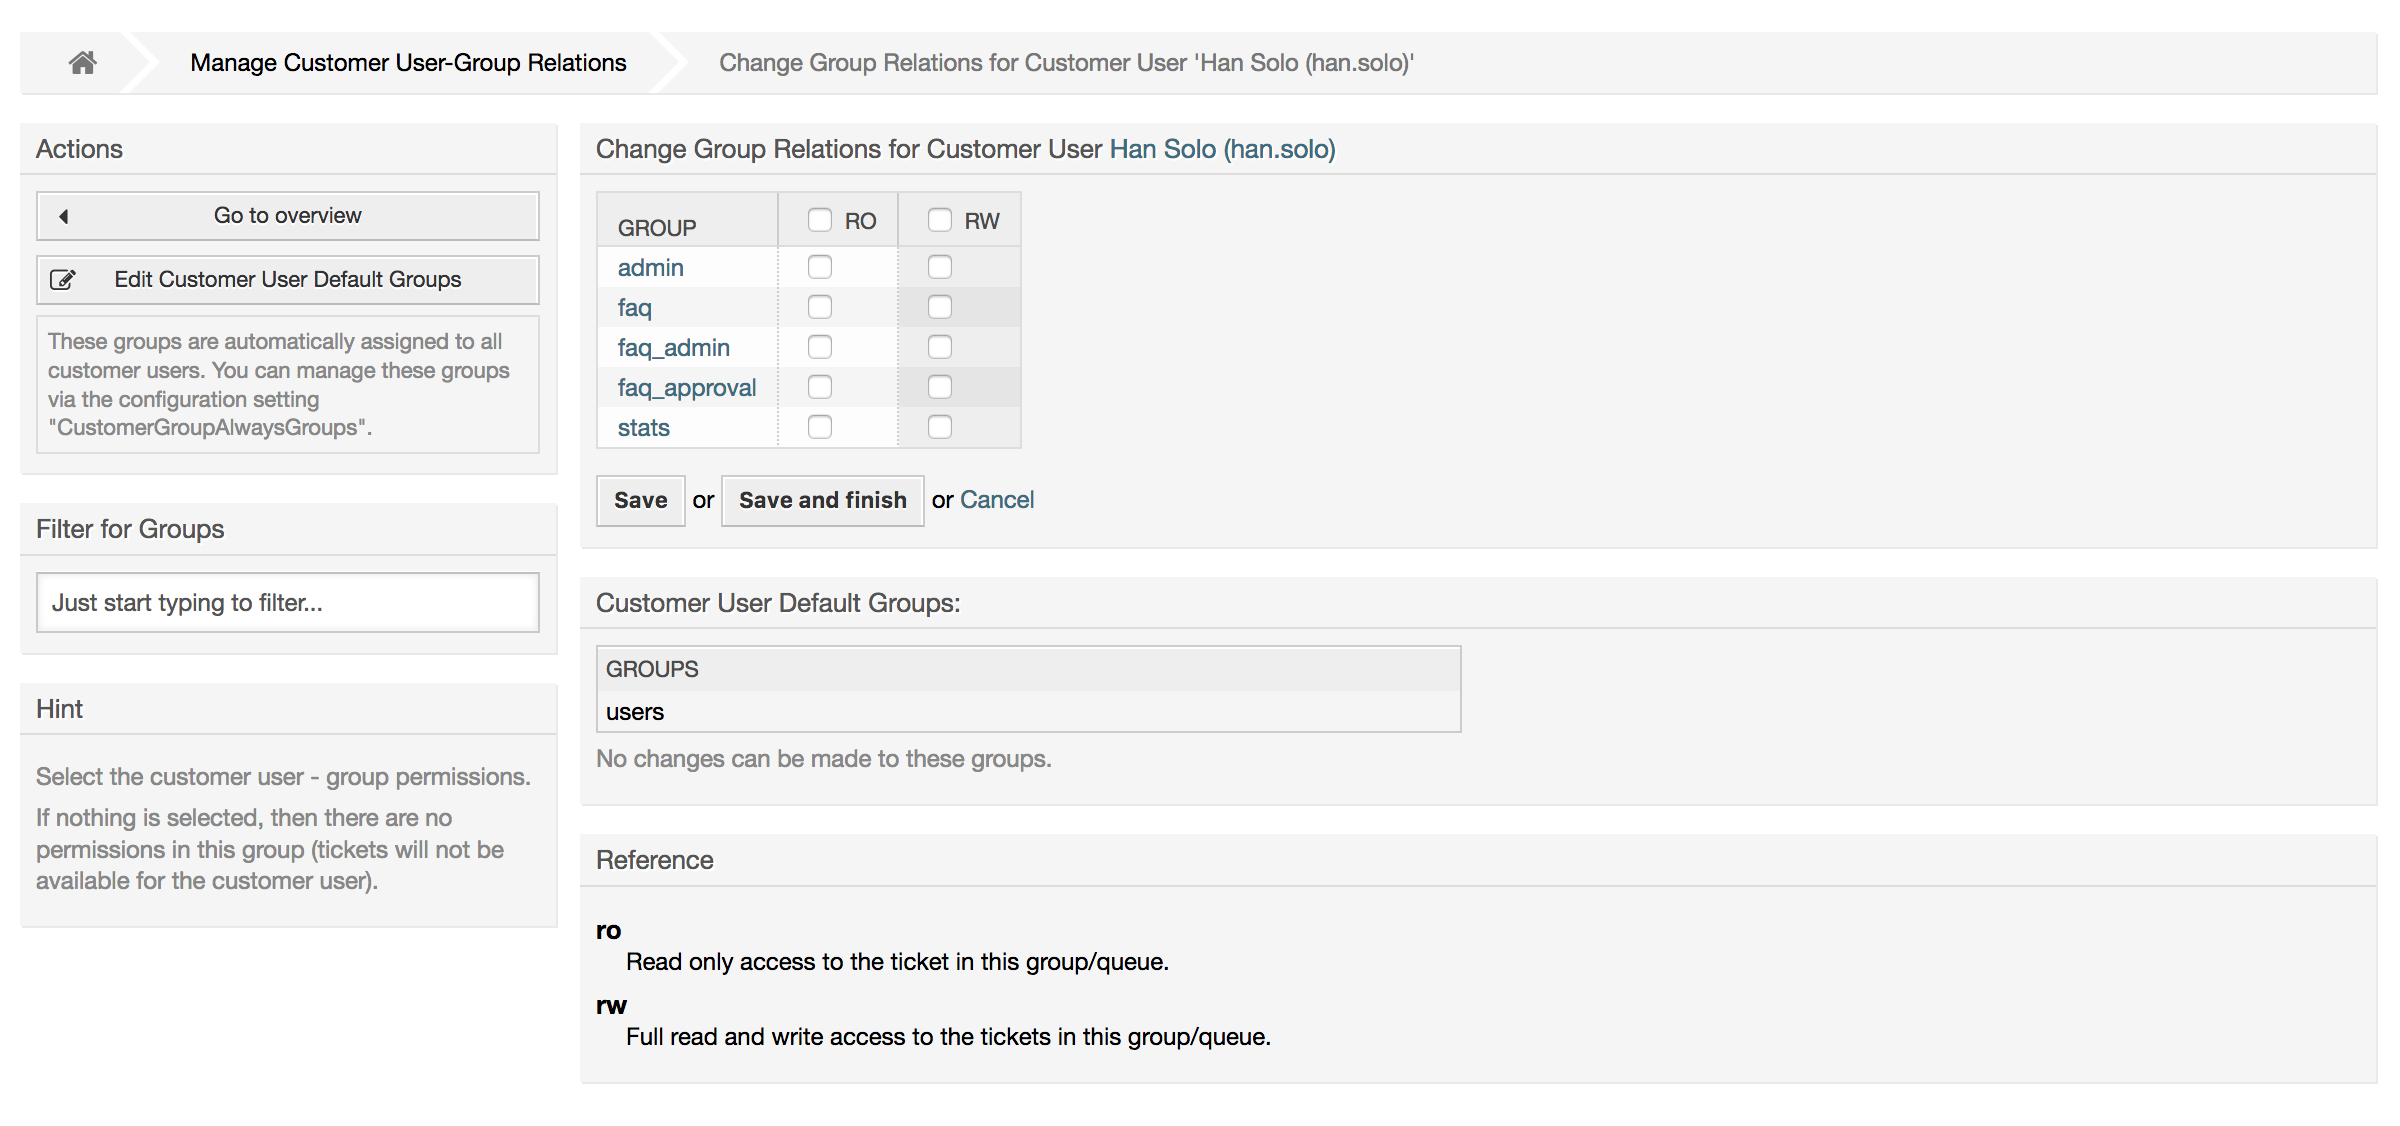2400x1126 pixels.
Task: Enable RW permission for the admin group
Action: [x=939, y=266]
